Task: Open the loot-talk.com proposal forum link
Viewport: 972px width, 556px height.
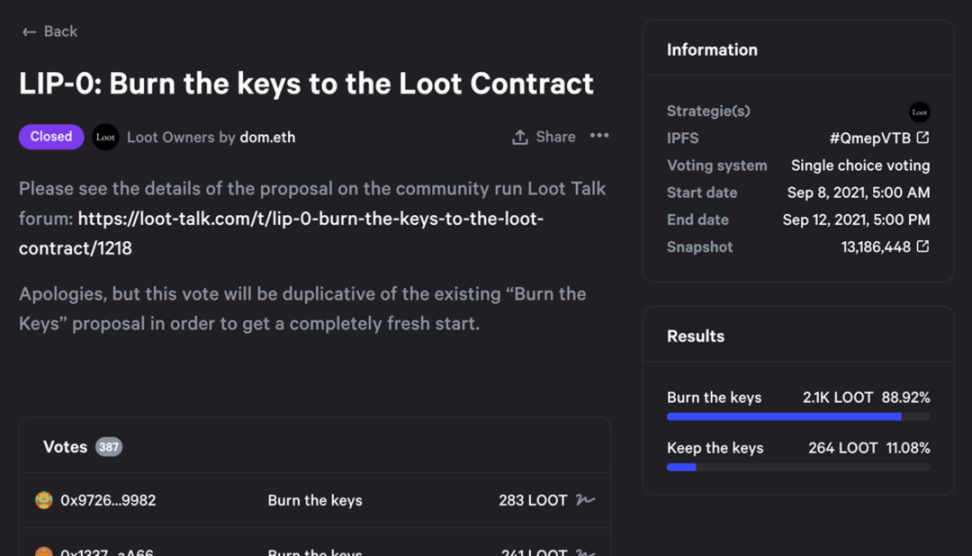Action: (281, 233)
